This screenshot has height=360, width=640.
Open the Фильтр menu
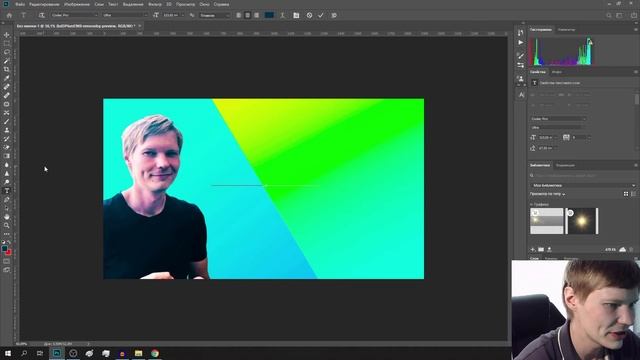(x=155, y=4)
